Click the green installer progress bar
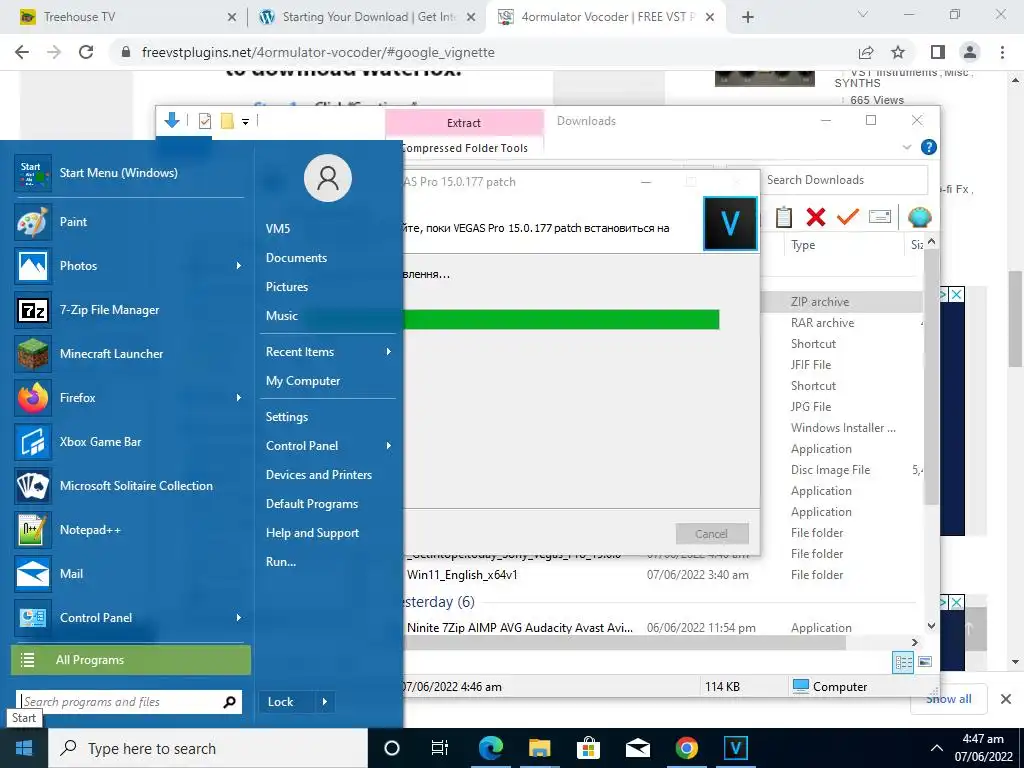 click(562, 319)
